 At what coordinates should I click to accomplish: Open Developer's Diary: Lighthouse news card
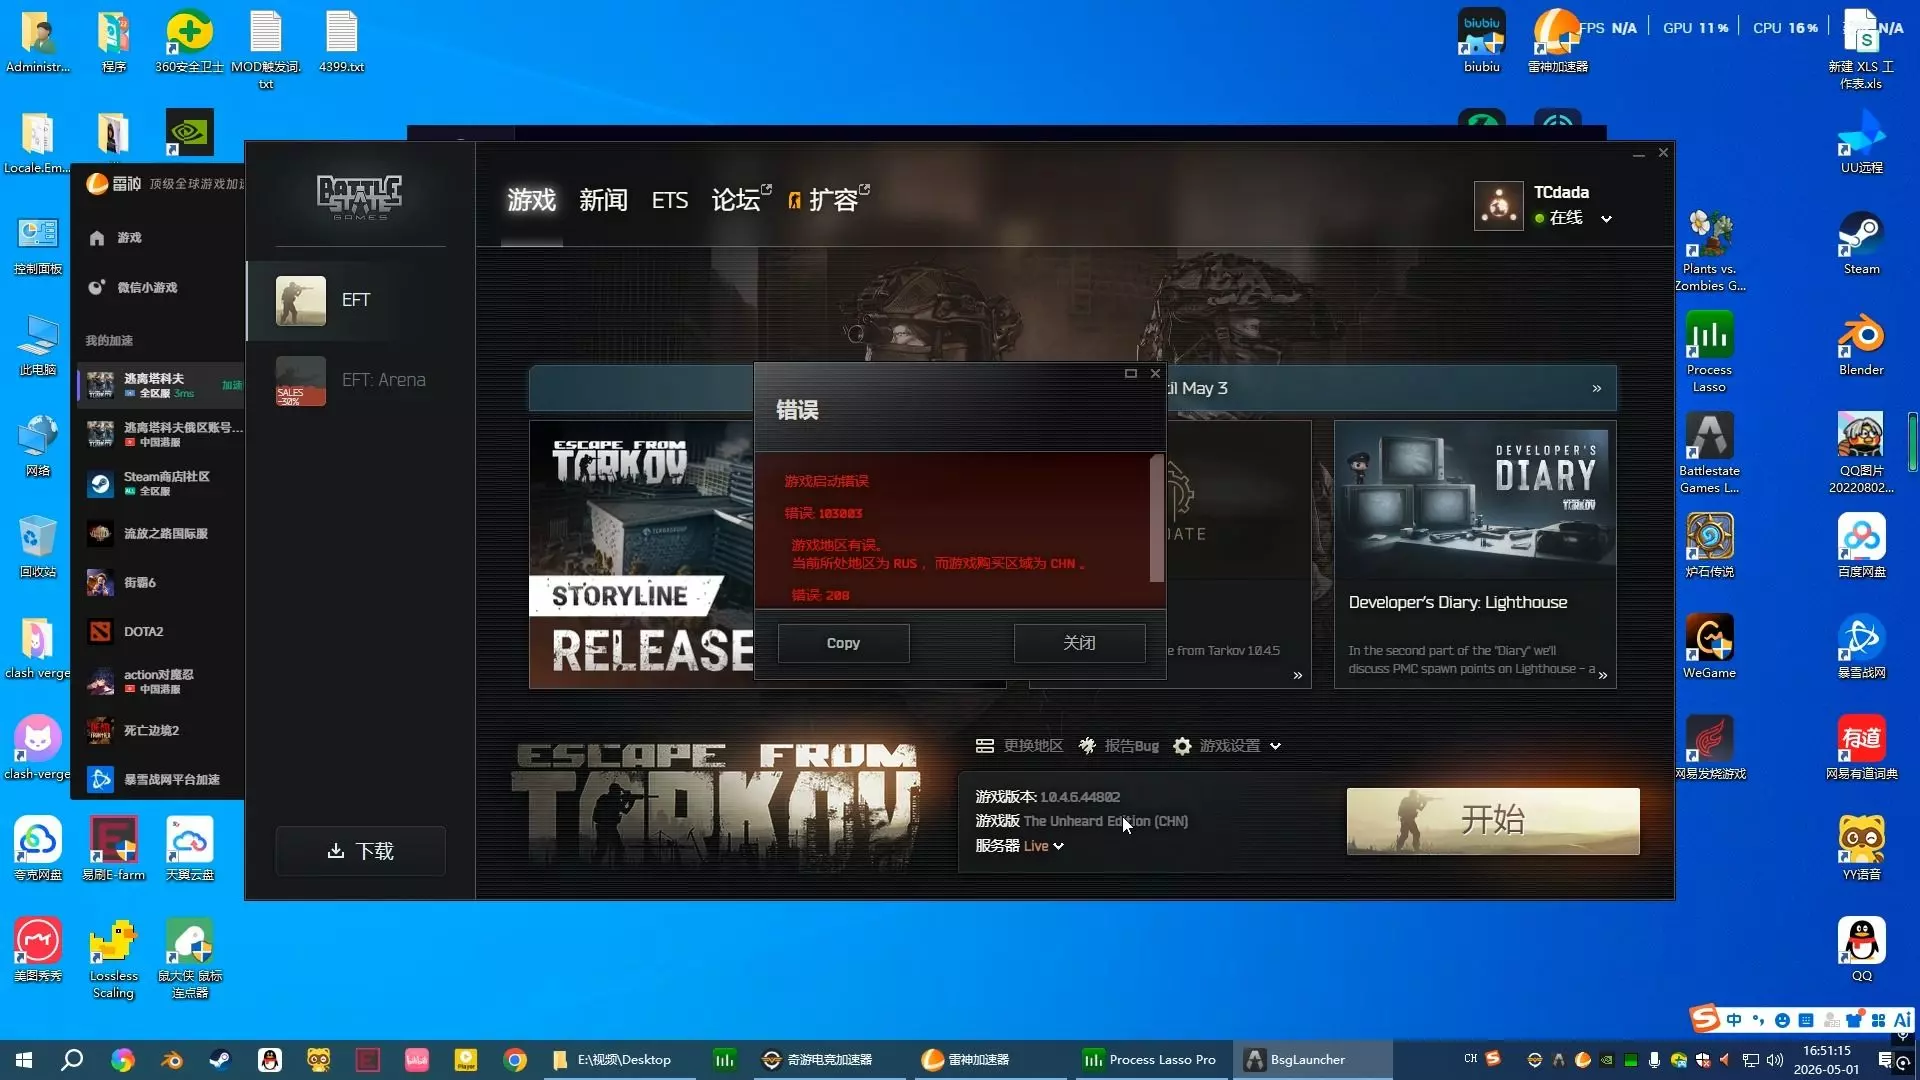[1475, 554]
